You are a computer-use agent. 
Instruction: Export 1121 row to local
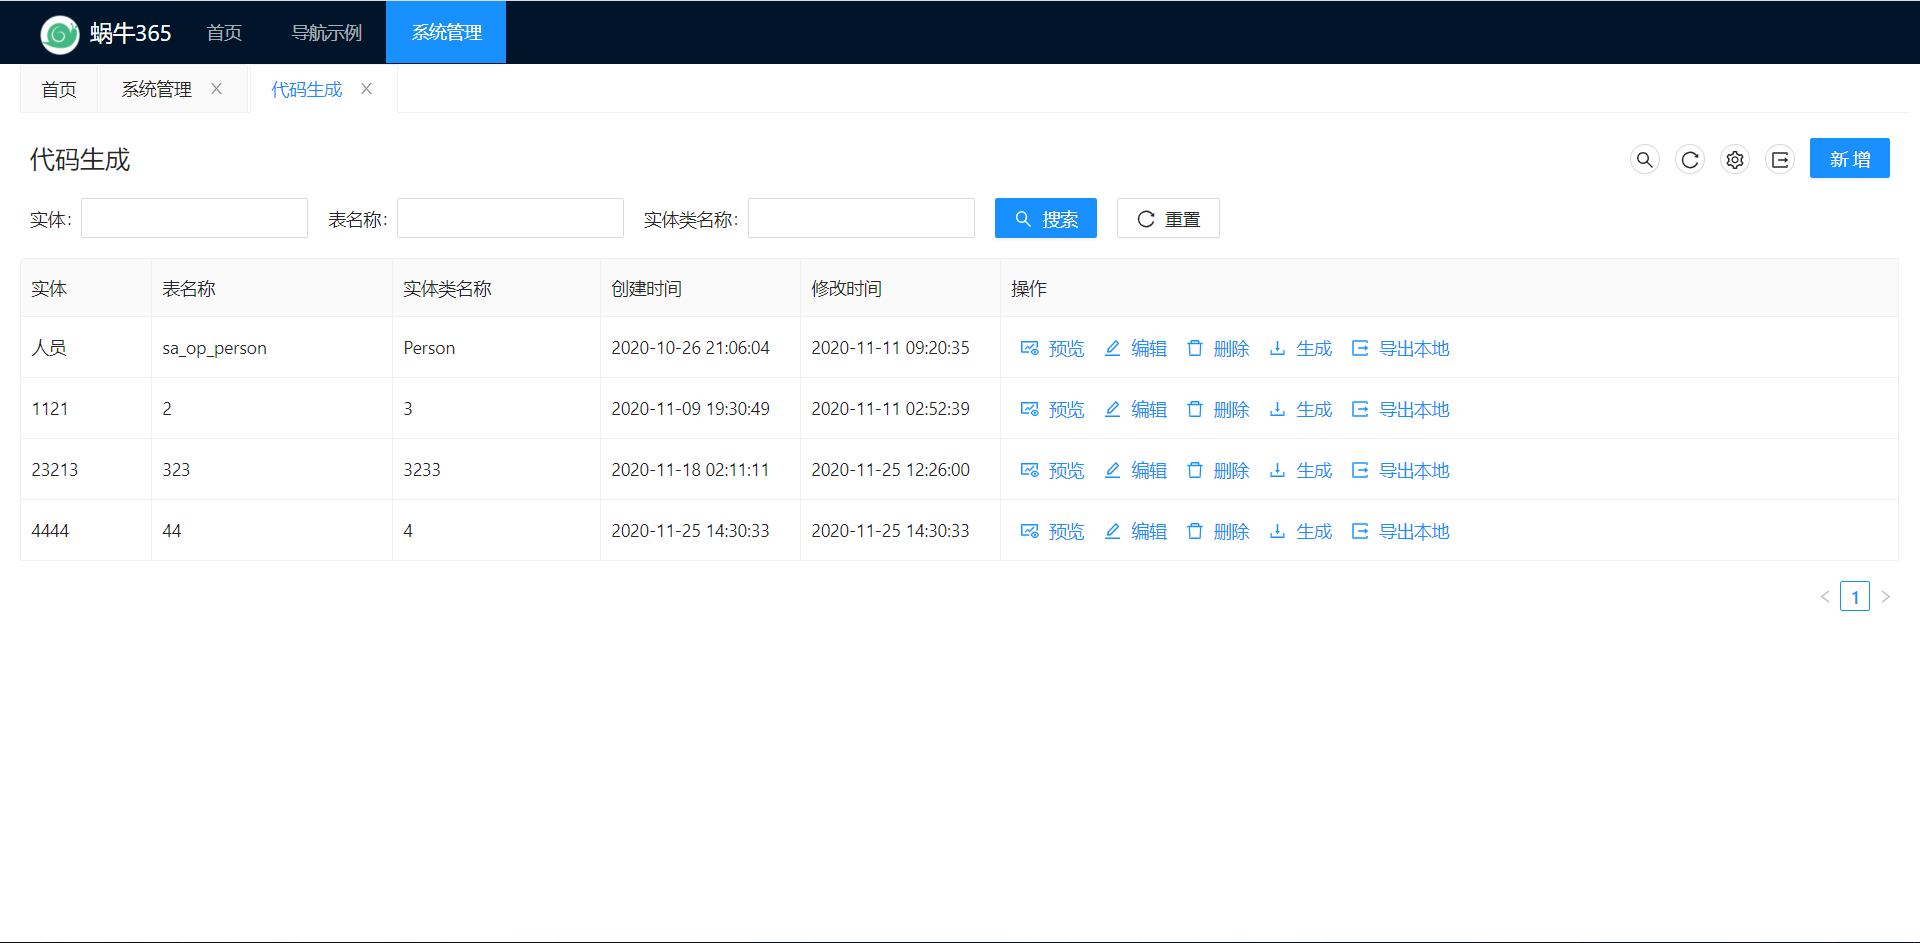[x=1400, y=409]
